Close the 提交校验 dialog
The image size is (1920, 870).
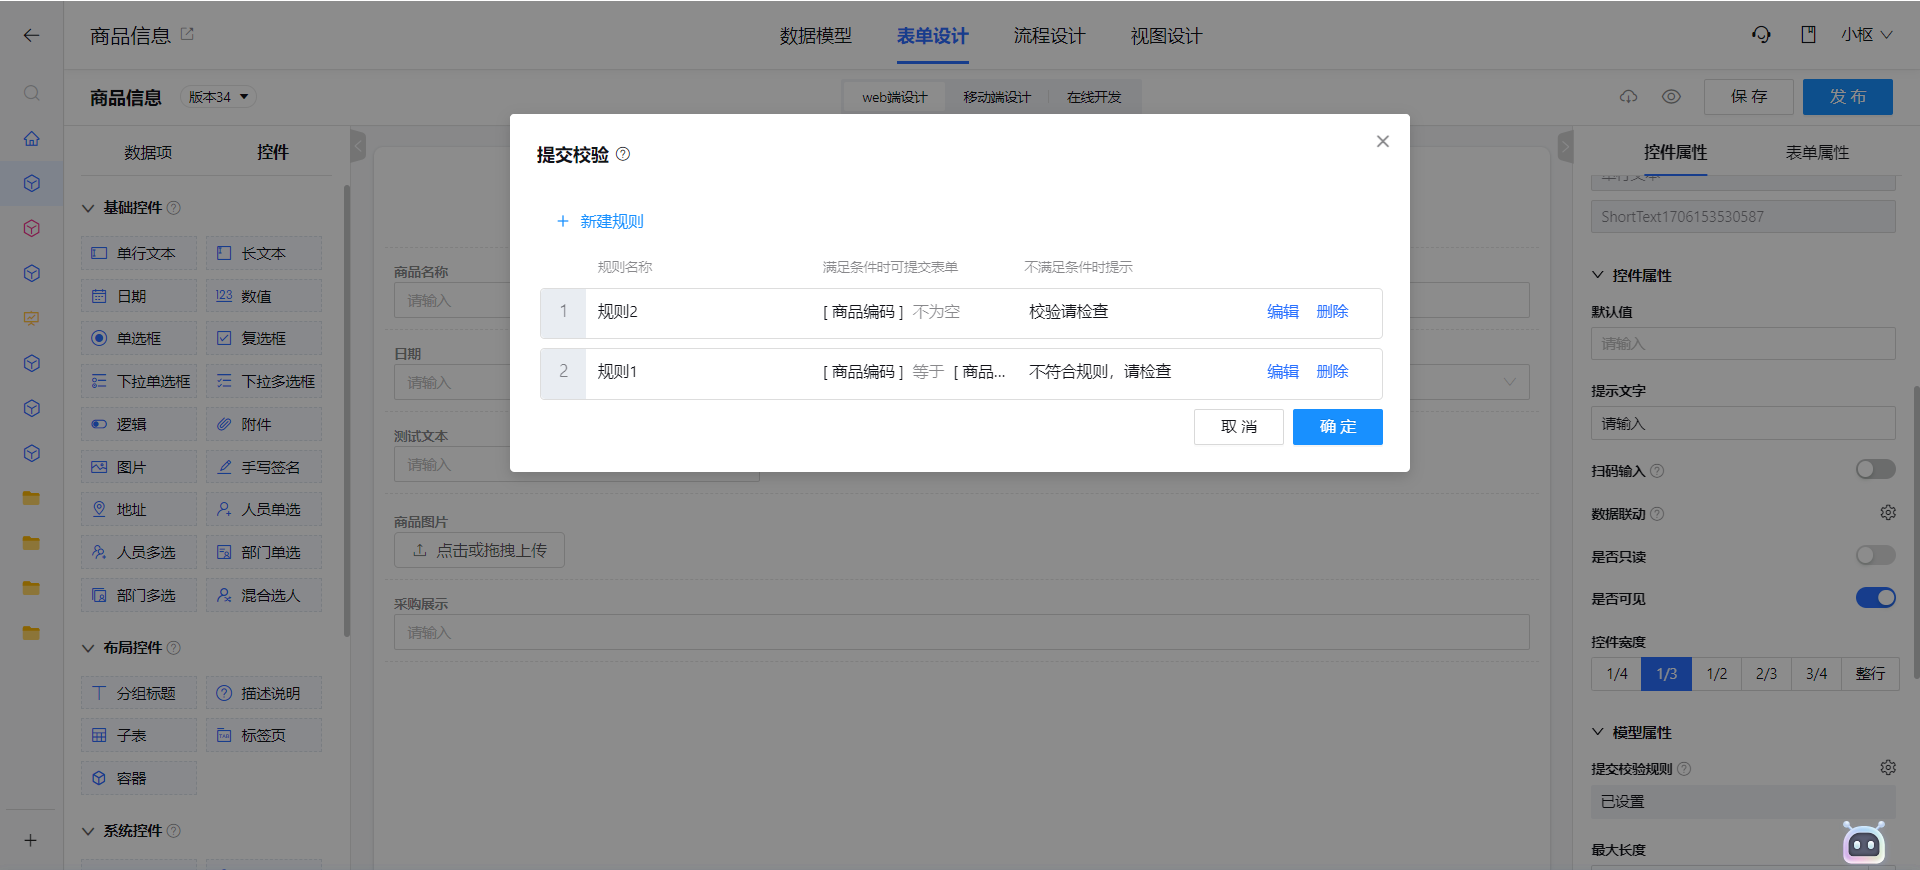coord(1382,141)
